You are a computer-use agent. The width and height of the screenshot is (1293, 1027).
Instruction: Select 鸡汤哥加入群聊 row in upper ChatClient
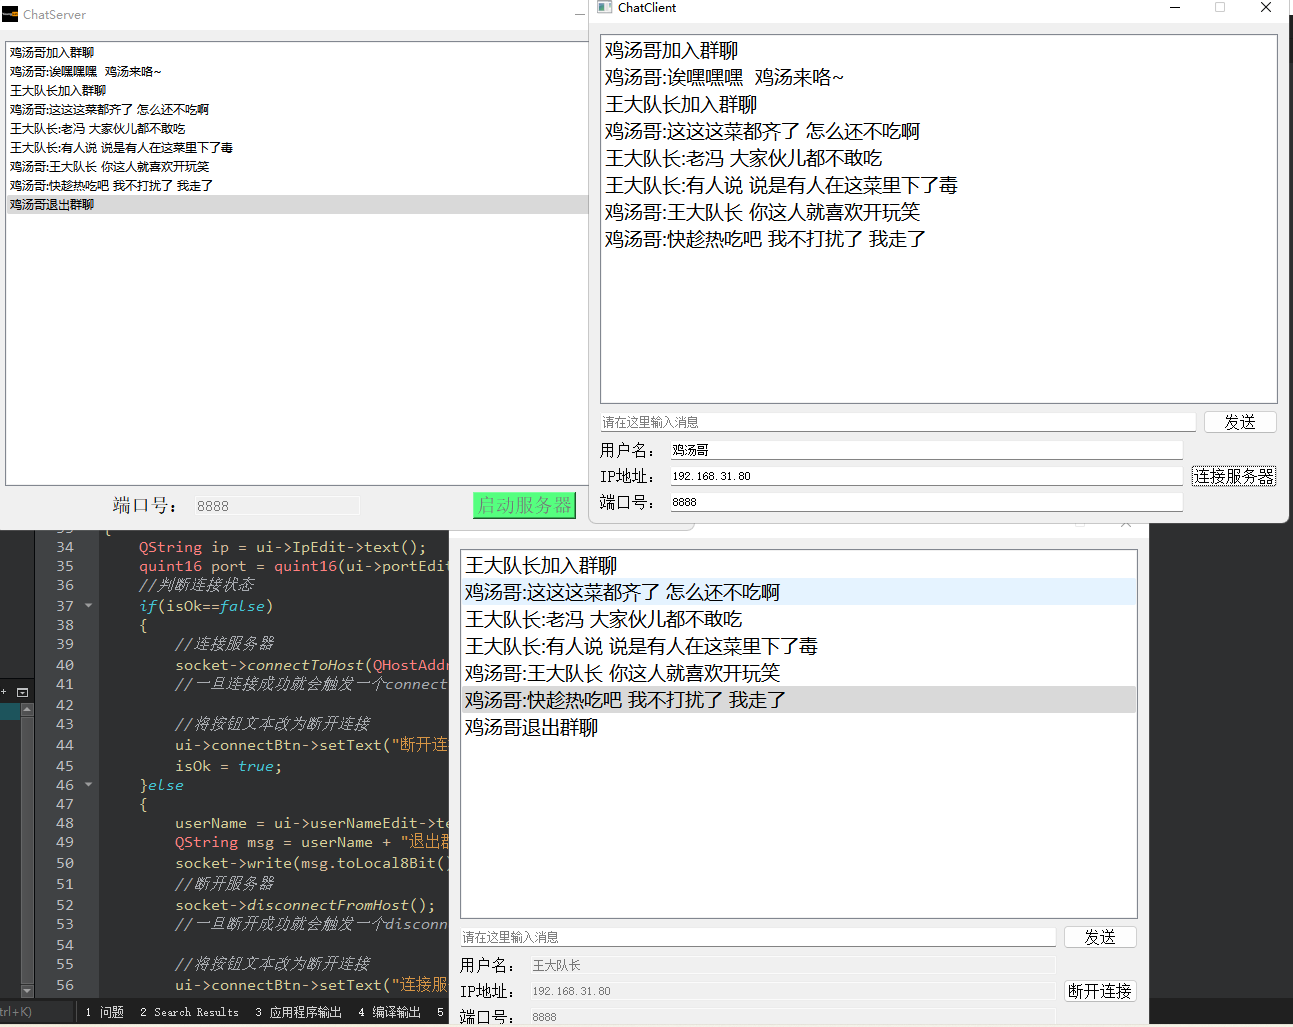click(x=939, y=50)
